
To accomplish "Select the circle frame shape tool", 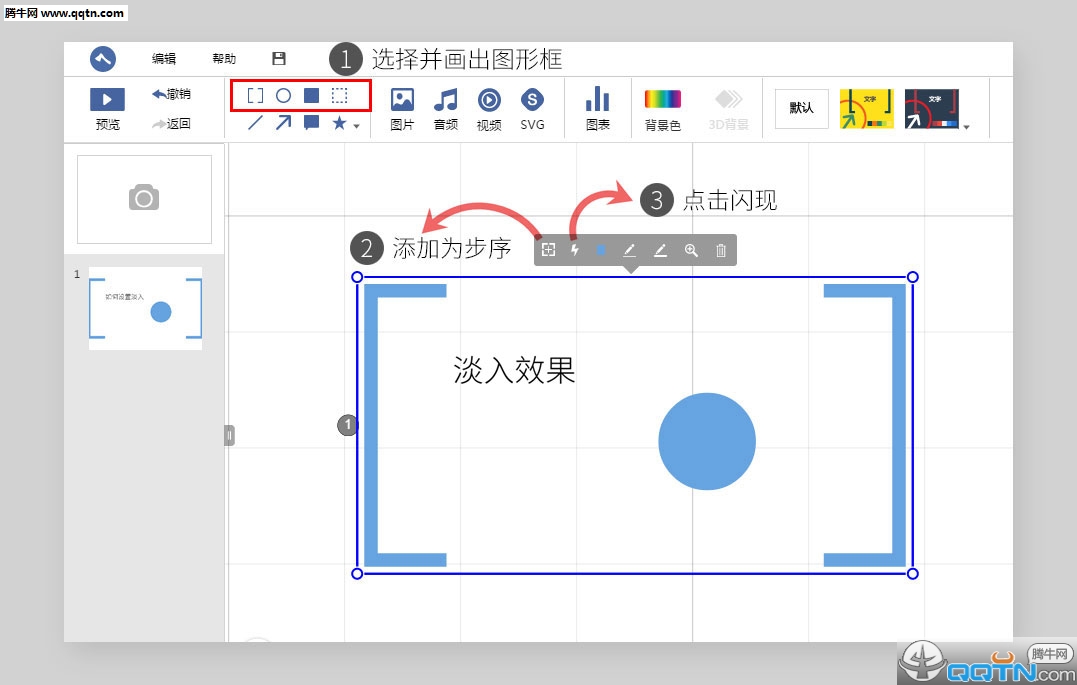I will point(283,96).
